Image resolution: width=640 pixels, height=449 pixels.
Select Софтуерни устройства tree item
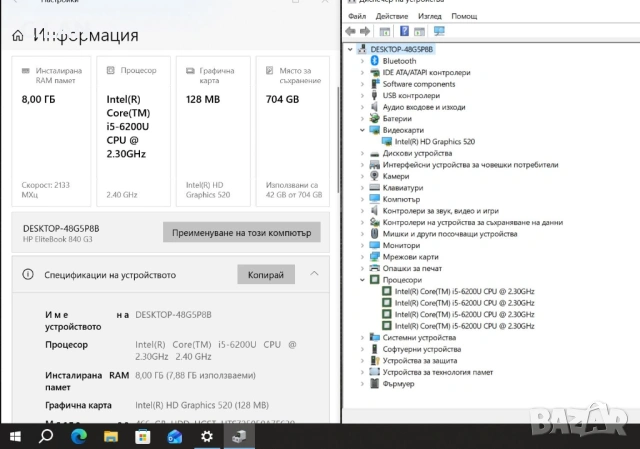(x=422, y=349)
